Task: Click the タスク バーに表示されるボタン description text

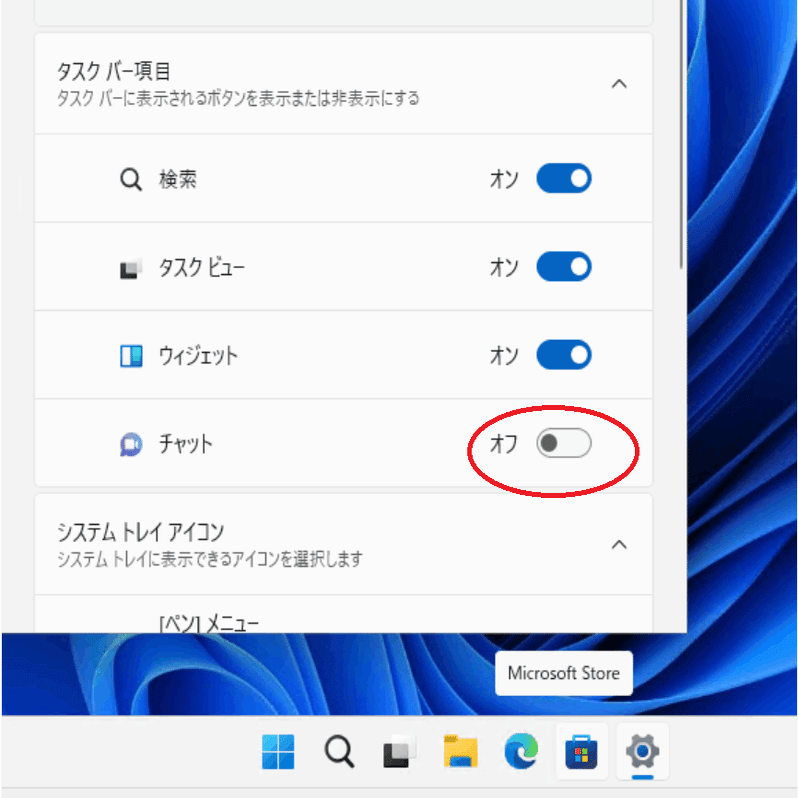Action: coord(238,98)
